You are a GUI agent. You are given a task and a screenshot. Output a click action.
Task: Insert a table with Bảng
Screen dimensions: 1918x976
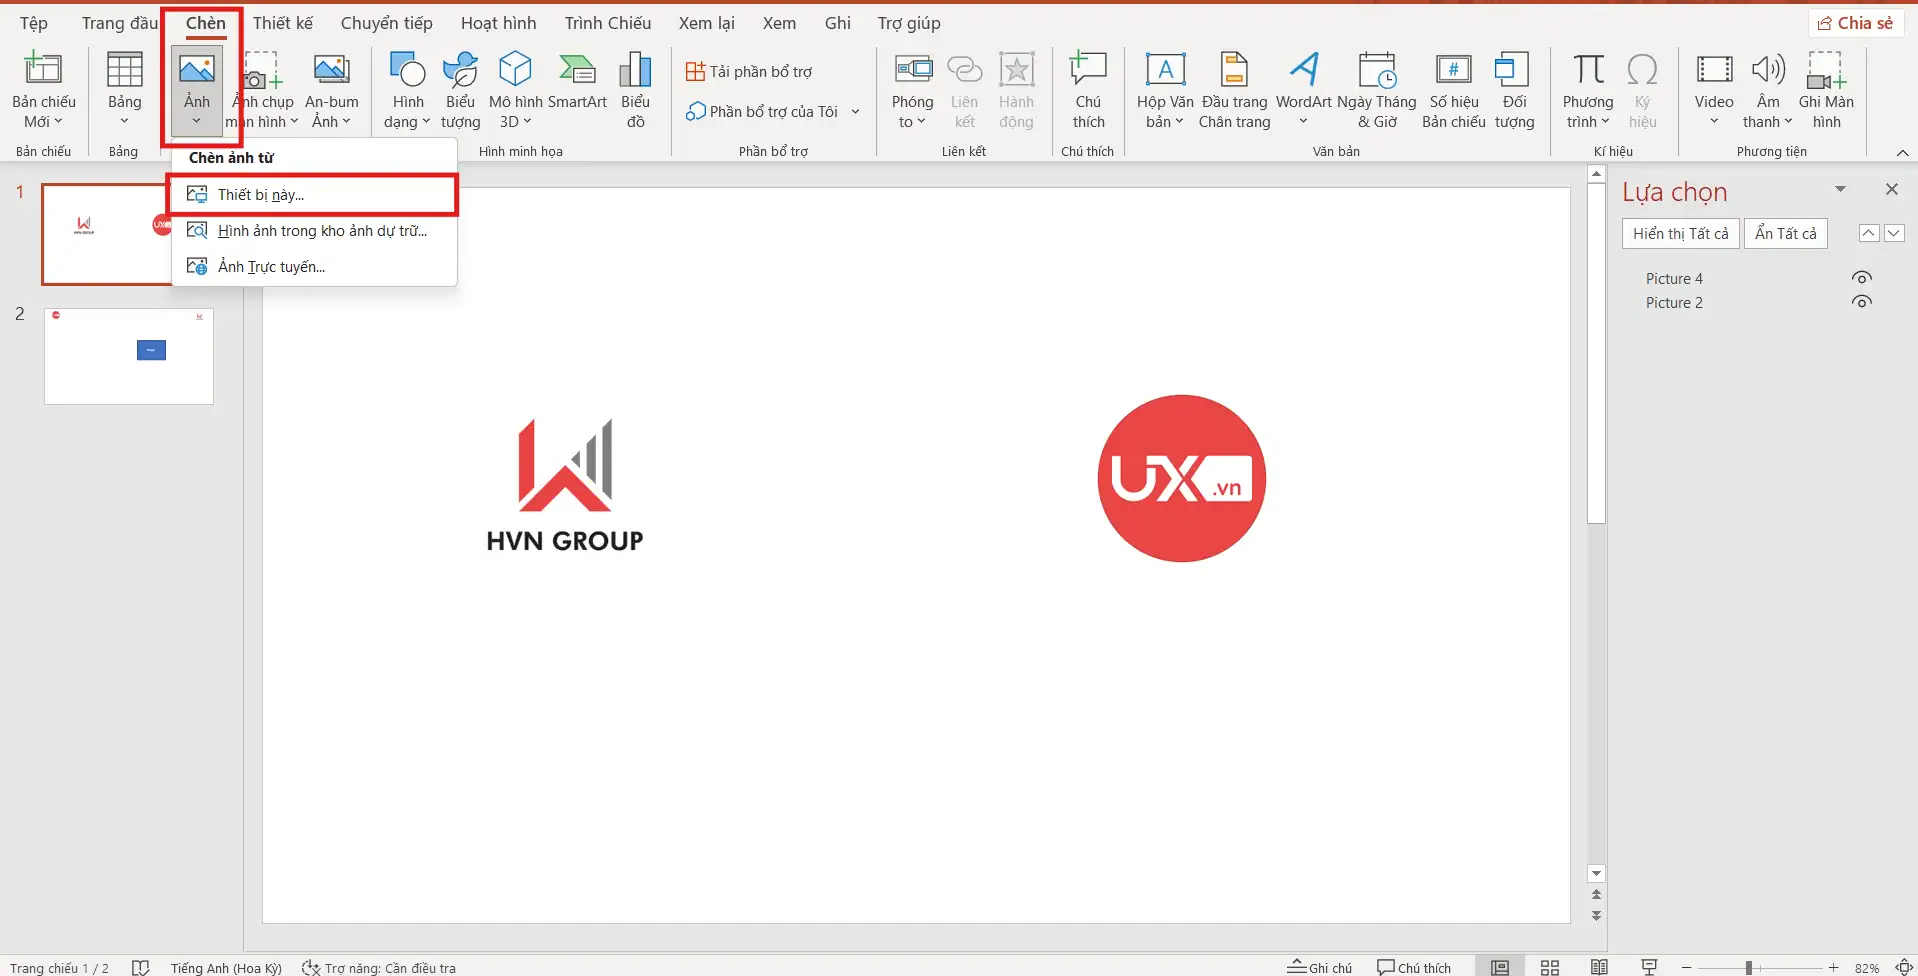point(124,90)
